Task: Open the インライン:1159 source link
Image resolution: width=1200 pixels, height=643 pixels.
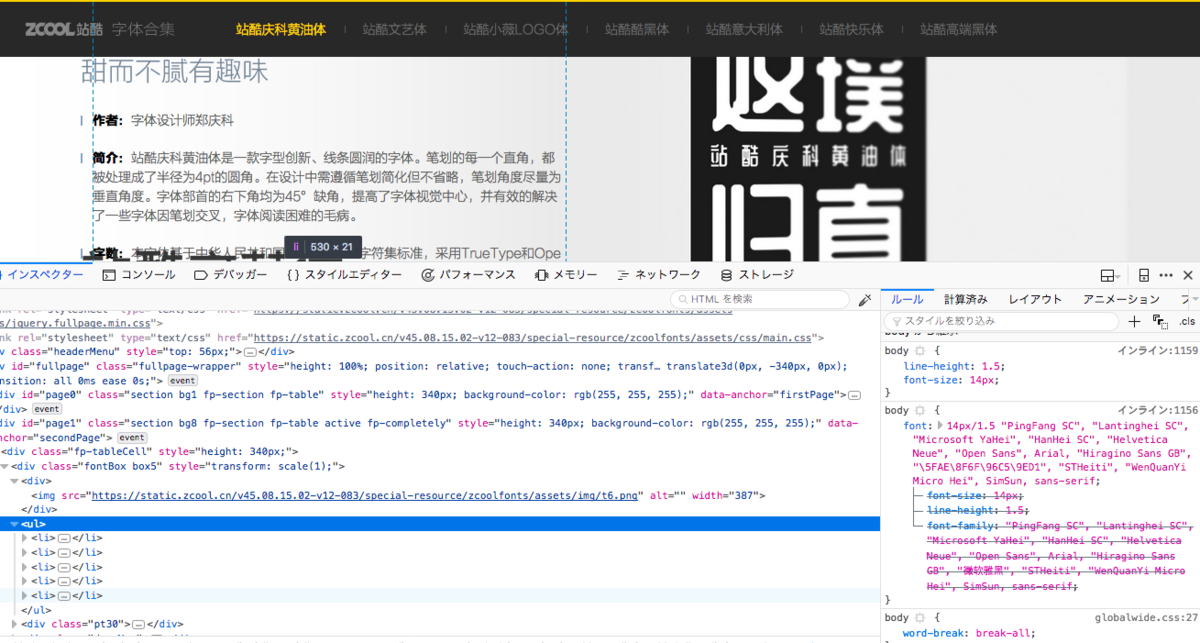Action: tap(1157, 351)
